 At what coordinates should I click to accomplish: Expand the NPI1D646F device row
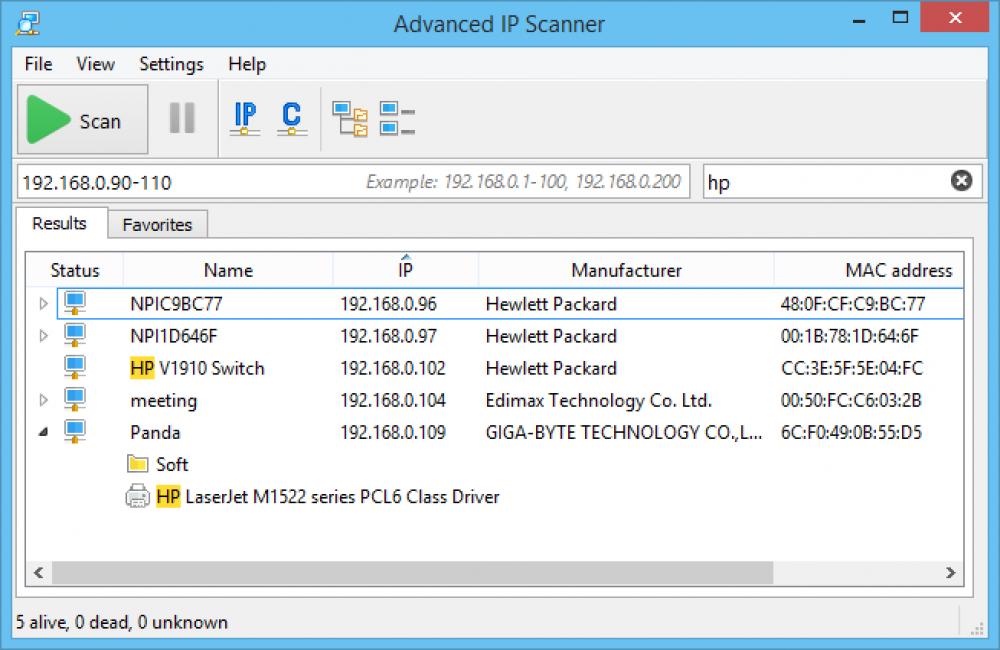tap(42, 336)
